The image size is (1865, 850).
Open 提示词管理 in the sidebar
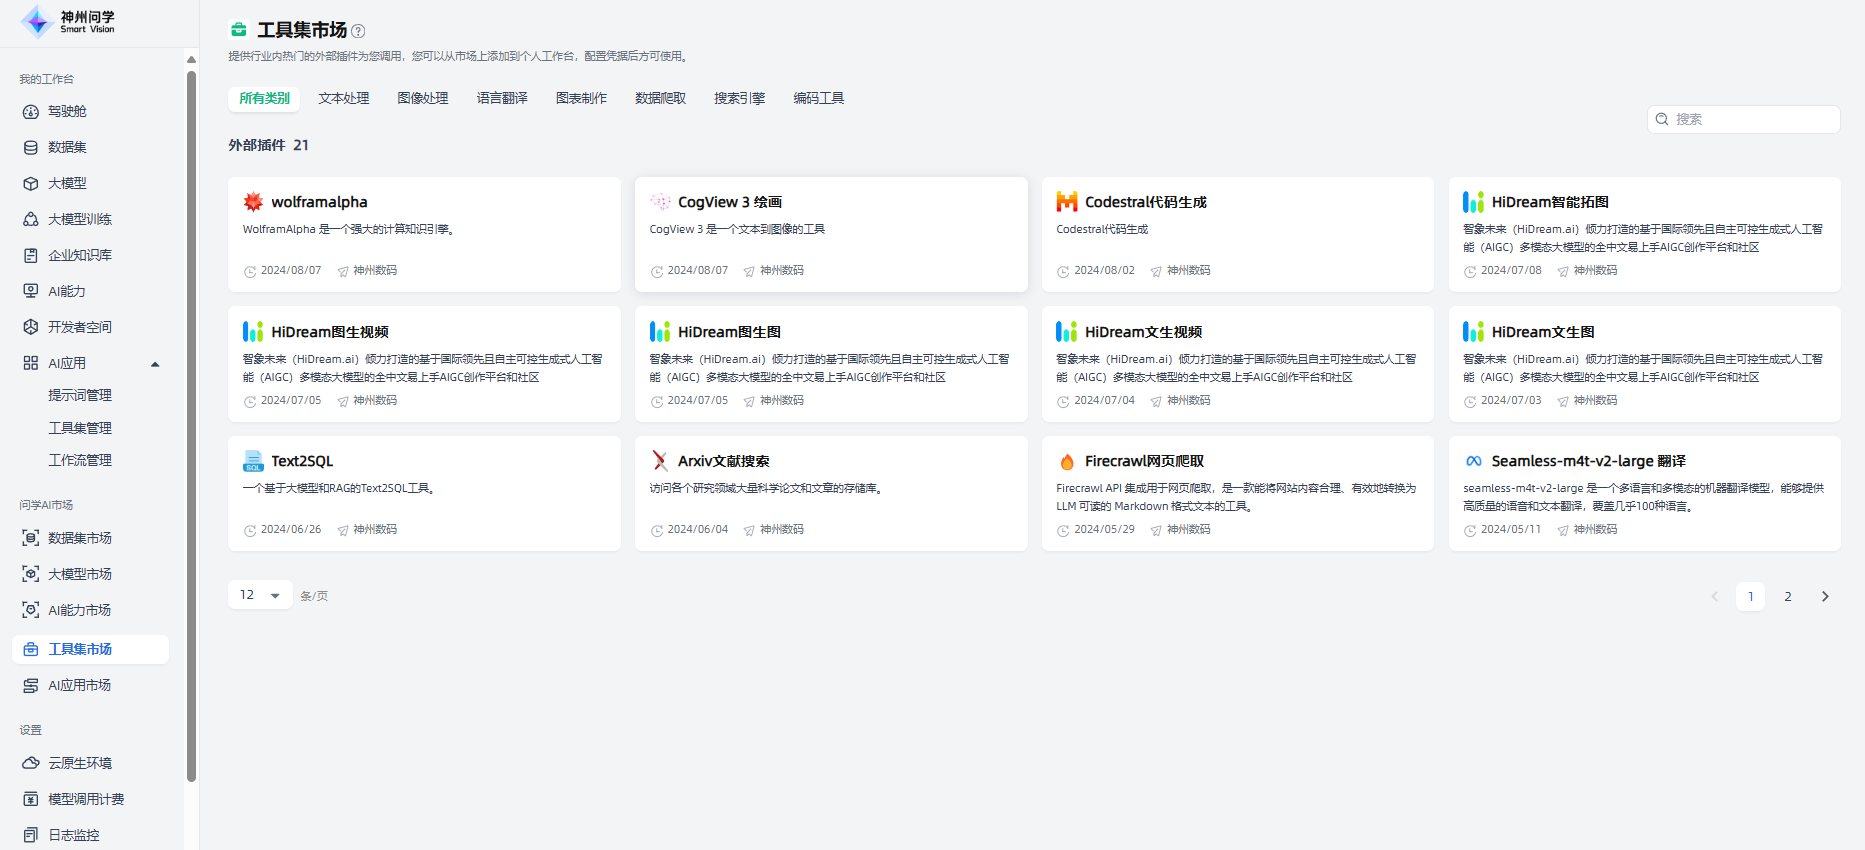[80, 396]
